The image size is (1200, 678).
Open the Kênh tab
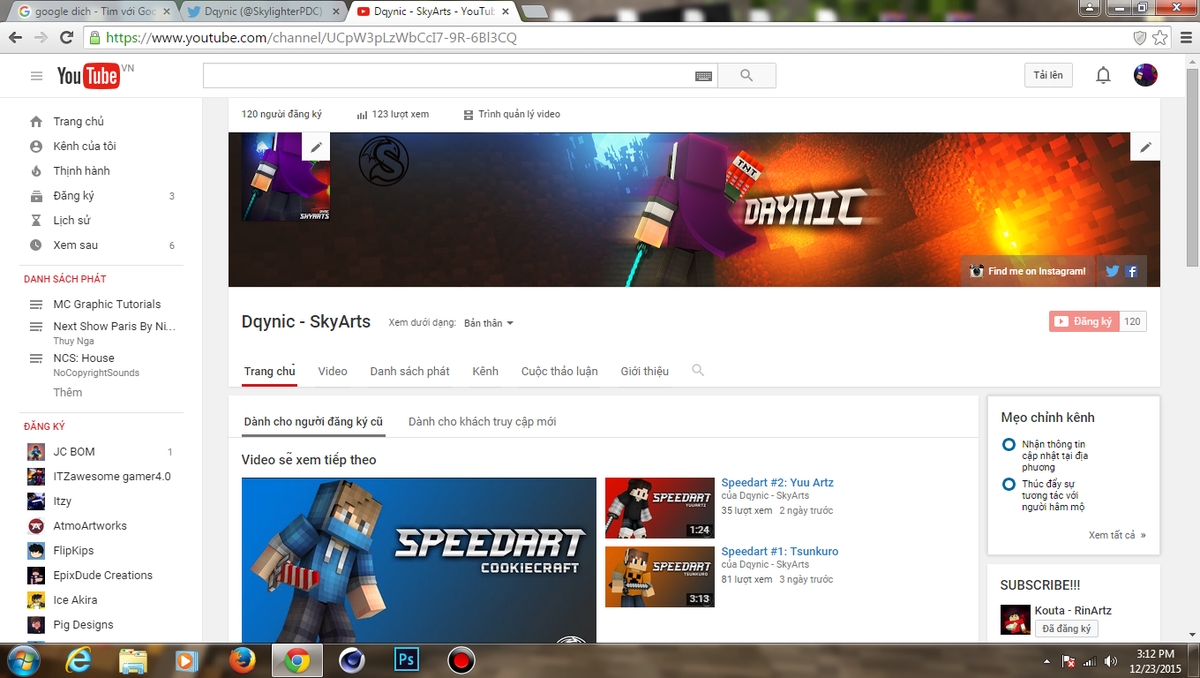pyautogui.click(x=485, y=371)
